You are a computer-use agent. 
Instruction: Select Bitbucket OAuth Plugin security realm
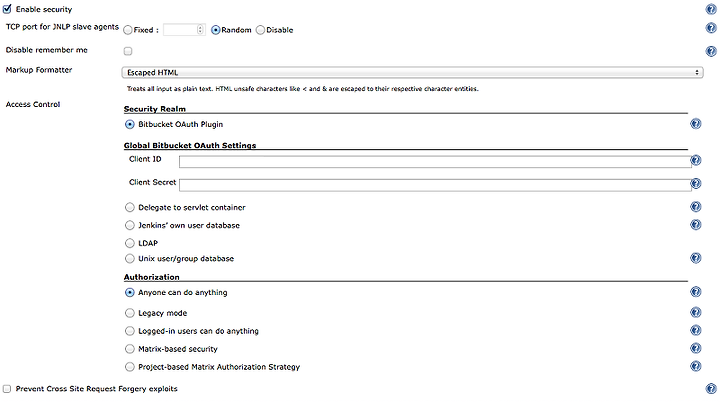pyautogui.click(x=129, y=125)
